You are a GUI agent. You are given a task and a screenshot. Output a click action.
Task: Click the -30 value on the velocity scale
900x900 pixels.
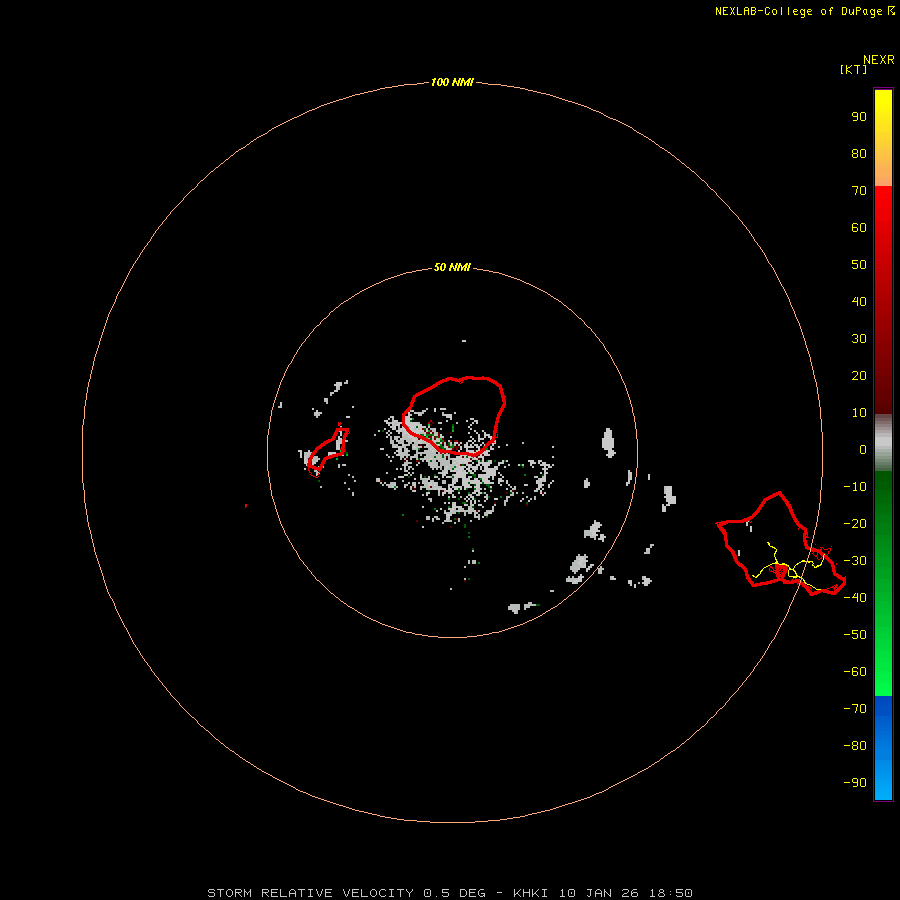(855, 561)
